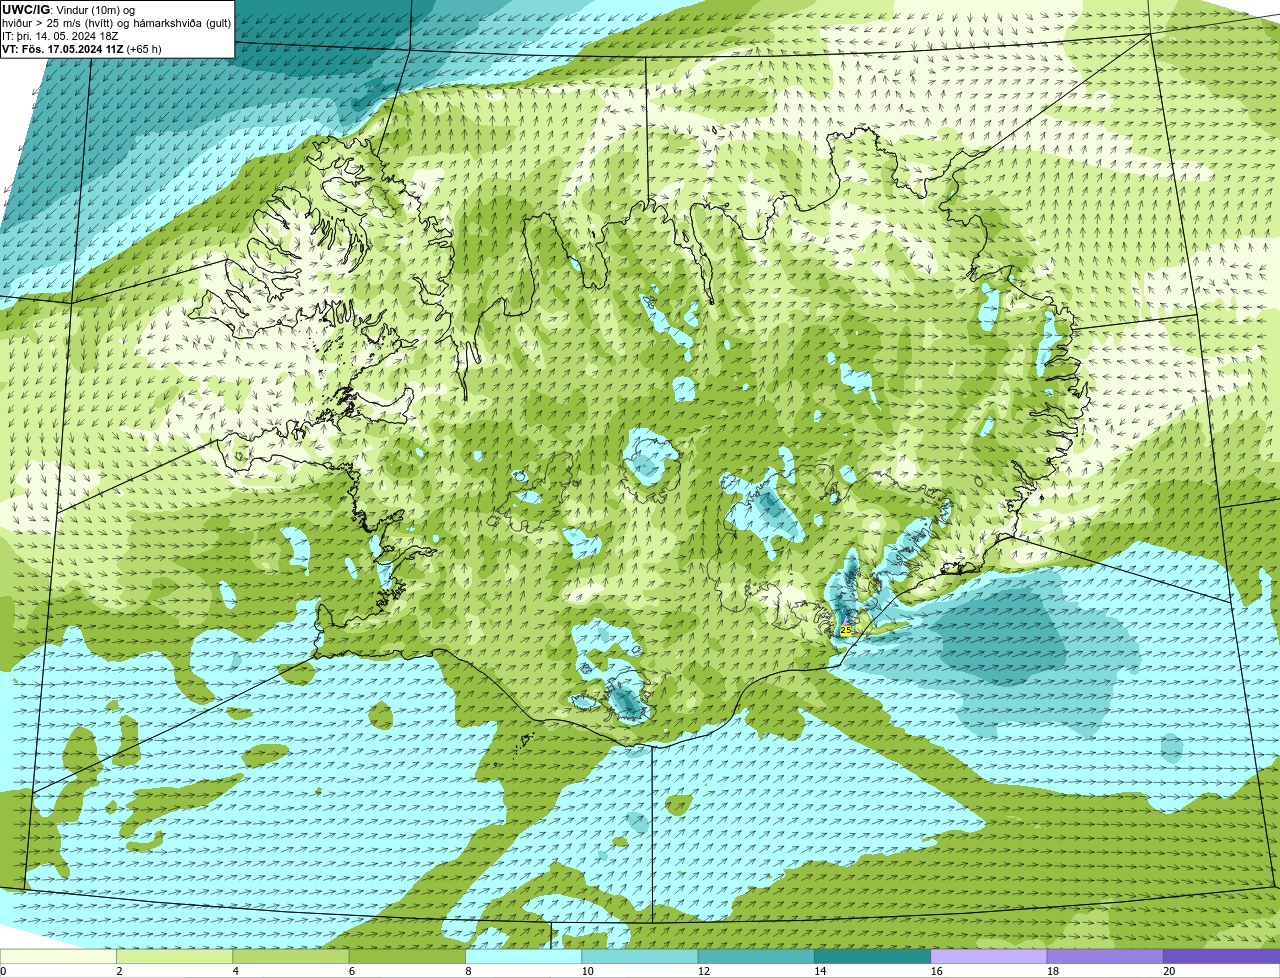Pick the 18–20 m/s purple legend swatch

click(1105, 957)
